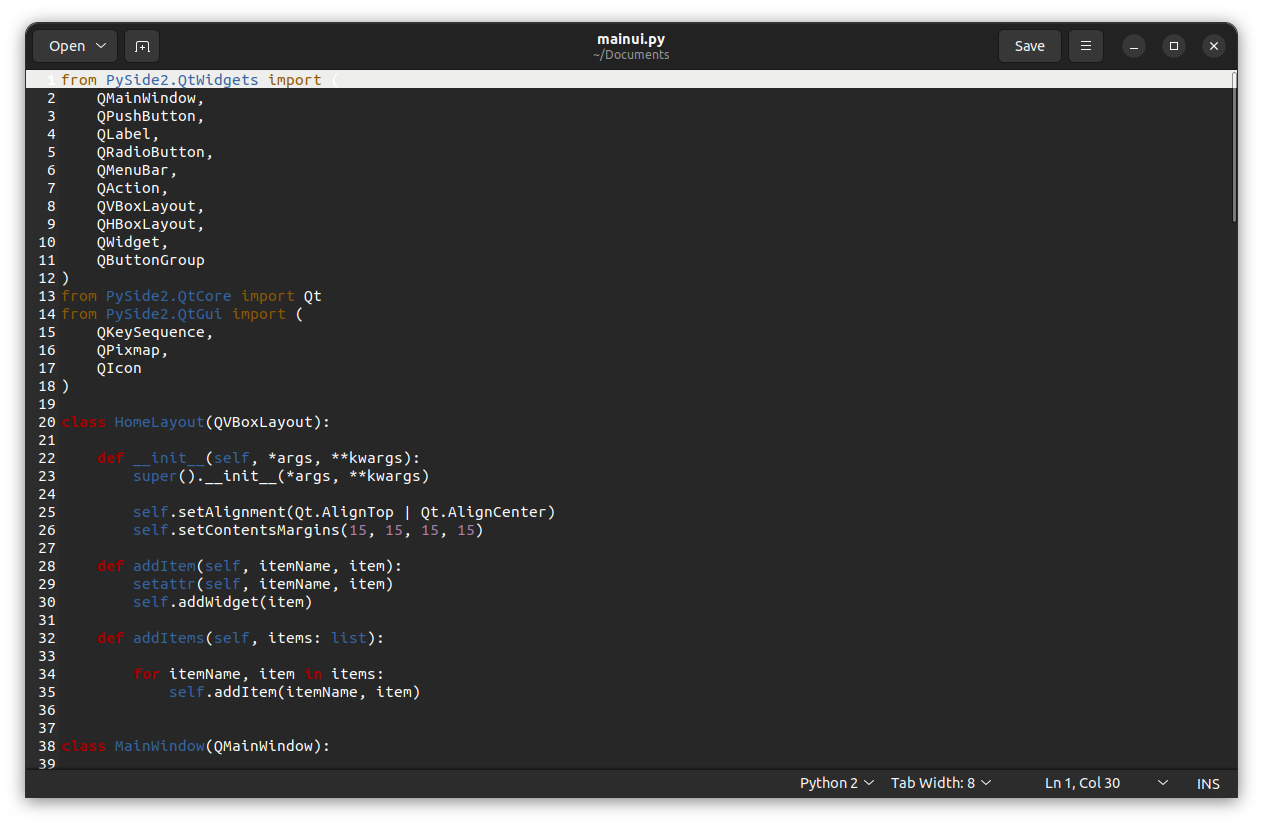The height and width of the screenshot is (826, 1263).
Task: Open the Python 2 language selector
Action: 836,783
